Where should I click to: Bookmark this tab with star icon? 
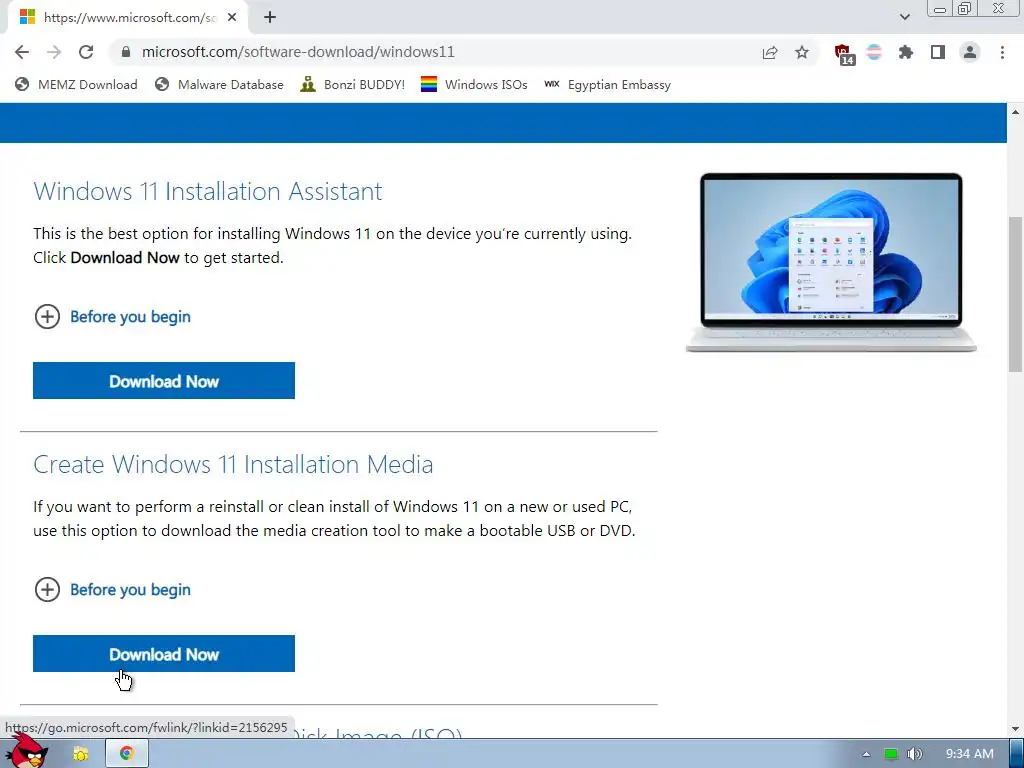coord(802,52)
